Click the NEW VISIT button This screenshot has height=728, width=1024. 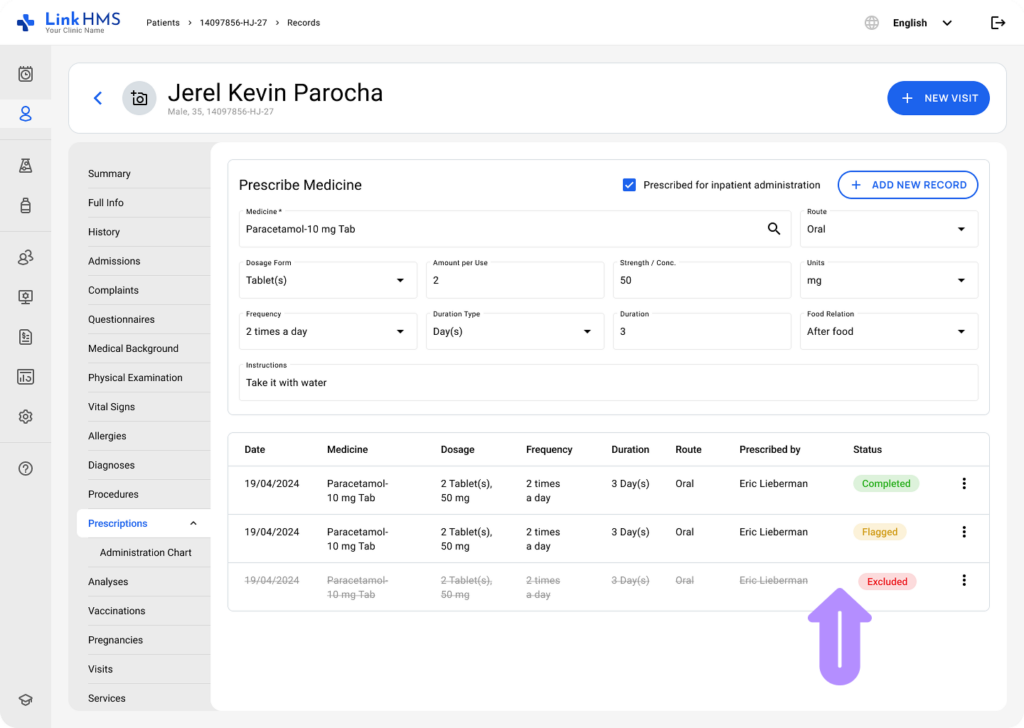click(938, 98)
